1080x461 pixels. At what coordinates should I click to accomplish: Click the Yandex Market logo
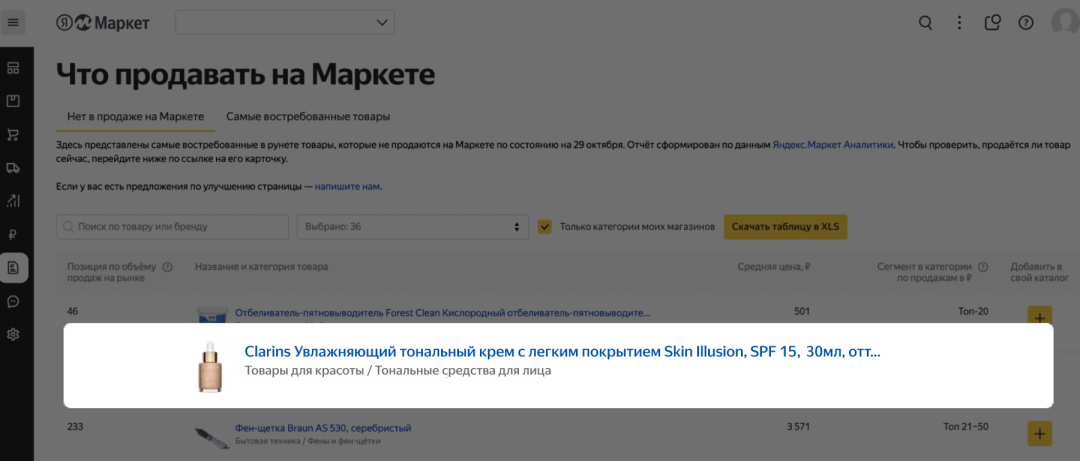tap(103, 23)
